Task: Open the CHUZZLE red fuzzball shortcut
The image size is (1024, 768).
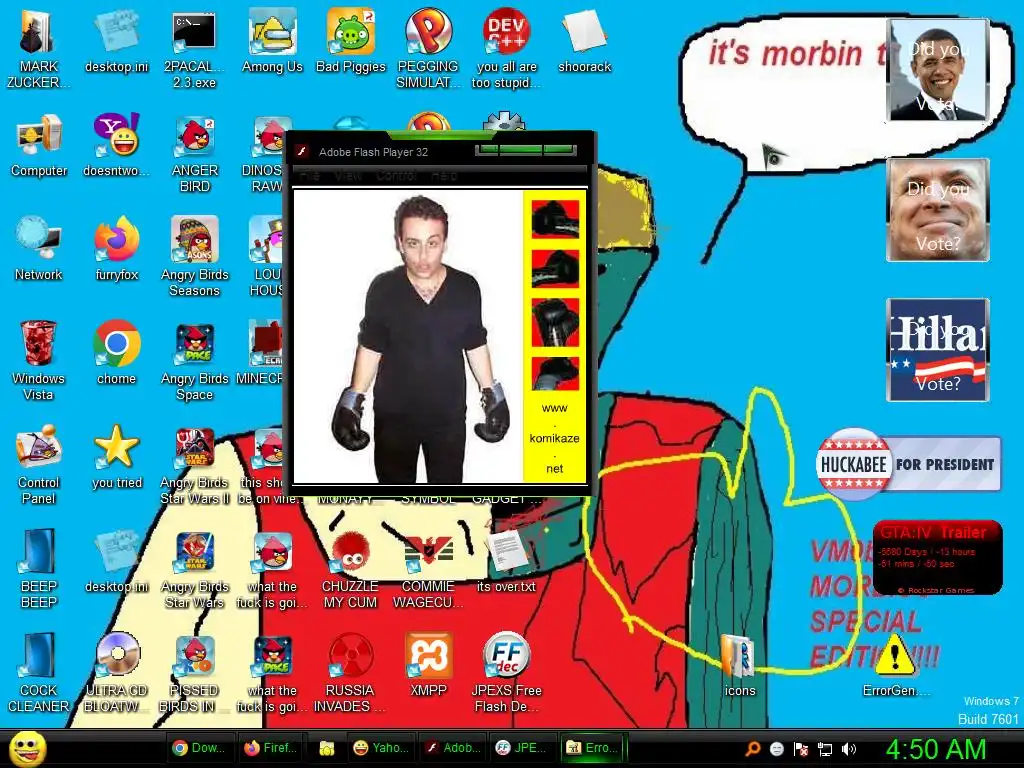Action: [x=350, y=568]
